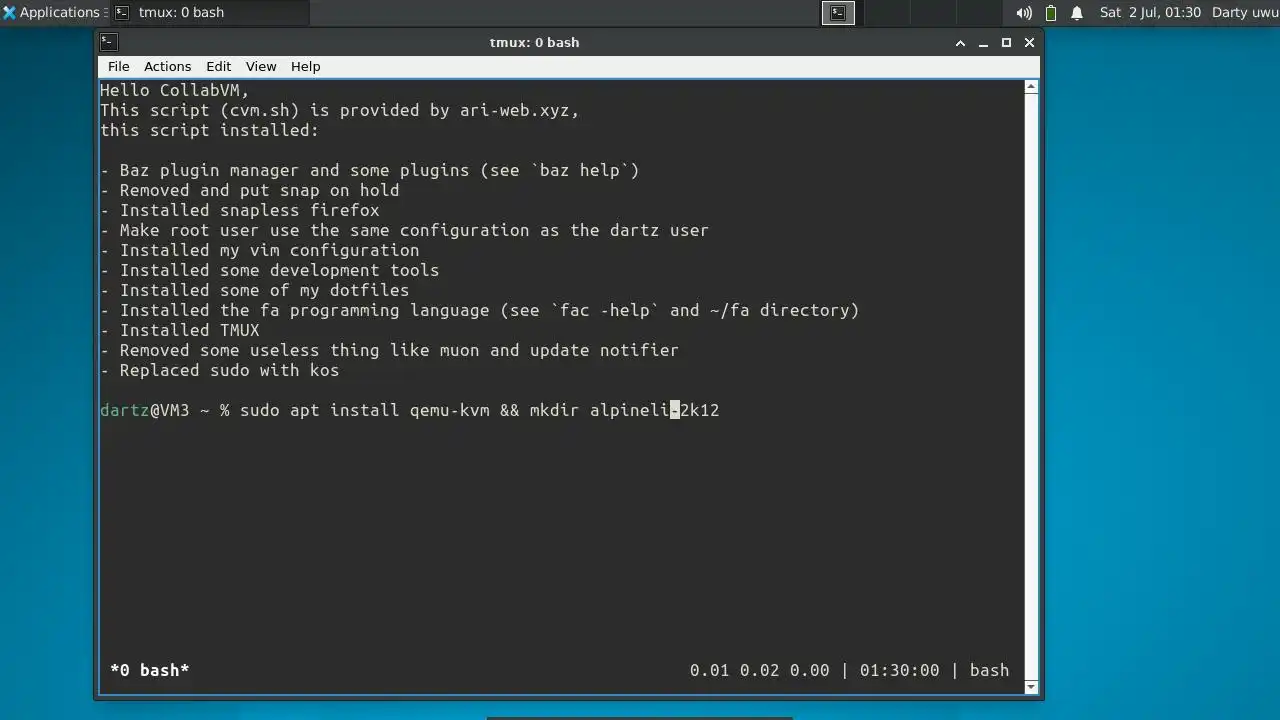
Task: Click the terminal cursor in 'alpineli-2k12'
Action: click(x=675, y=410)
